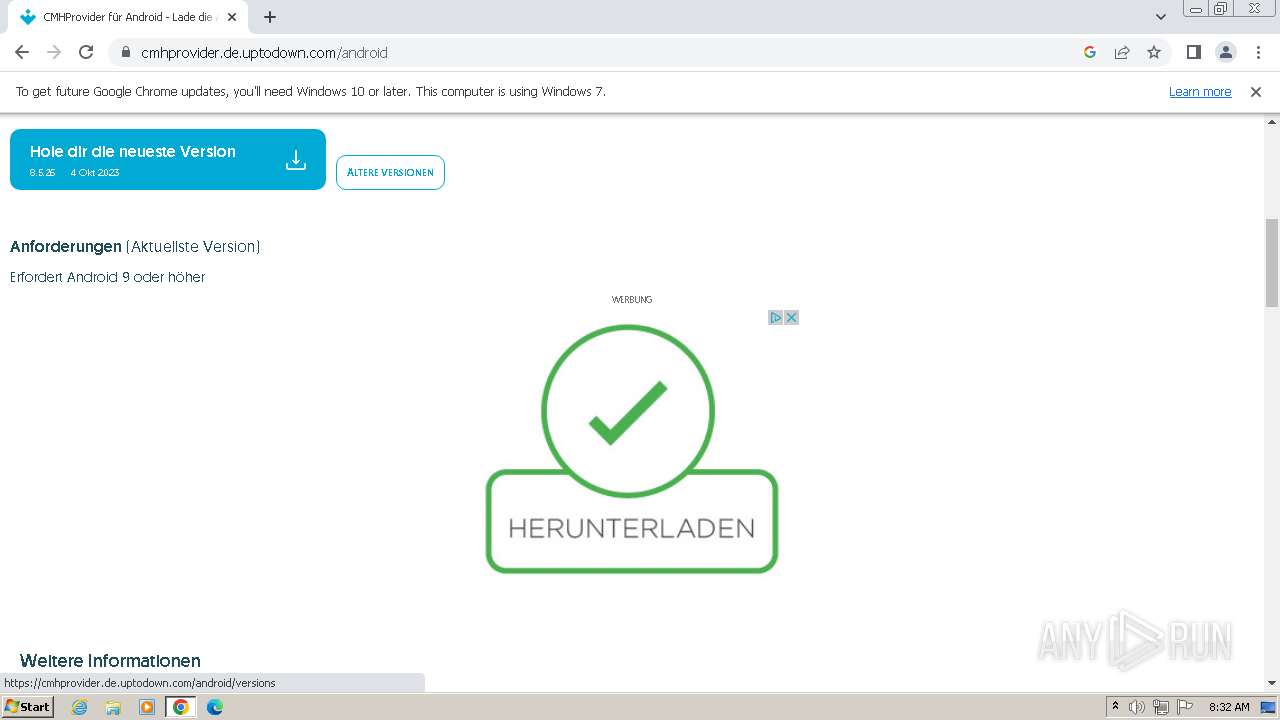Close the CMHProvider tab
This screenshot has height=720, width=1280.
(232, 17)
